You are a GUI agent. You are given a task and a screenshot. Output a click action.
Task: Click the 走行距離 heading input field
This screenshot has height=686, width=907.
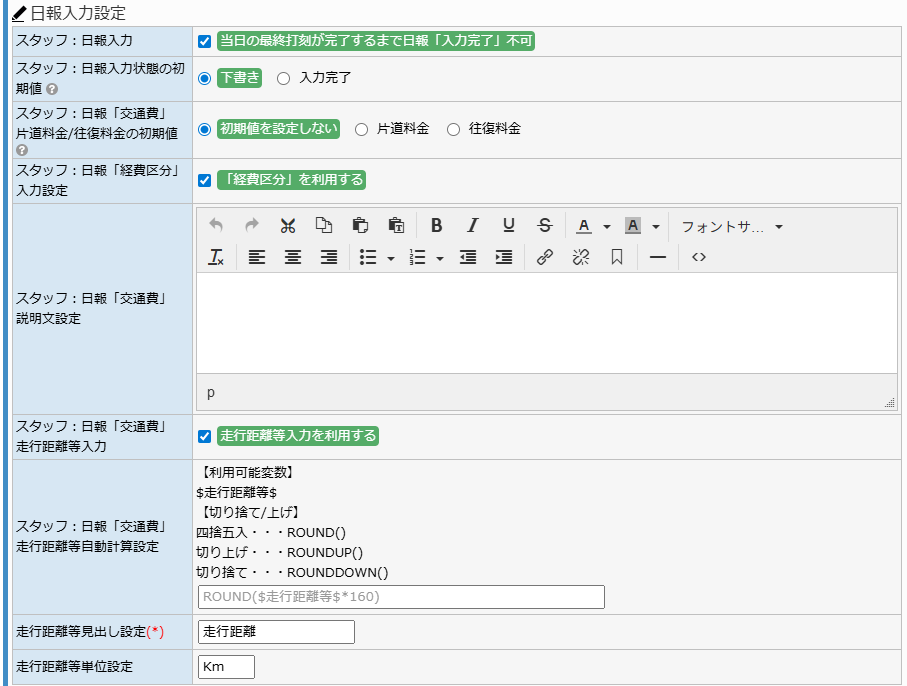(276, 632)
